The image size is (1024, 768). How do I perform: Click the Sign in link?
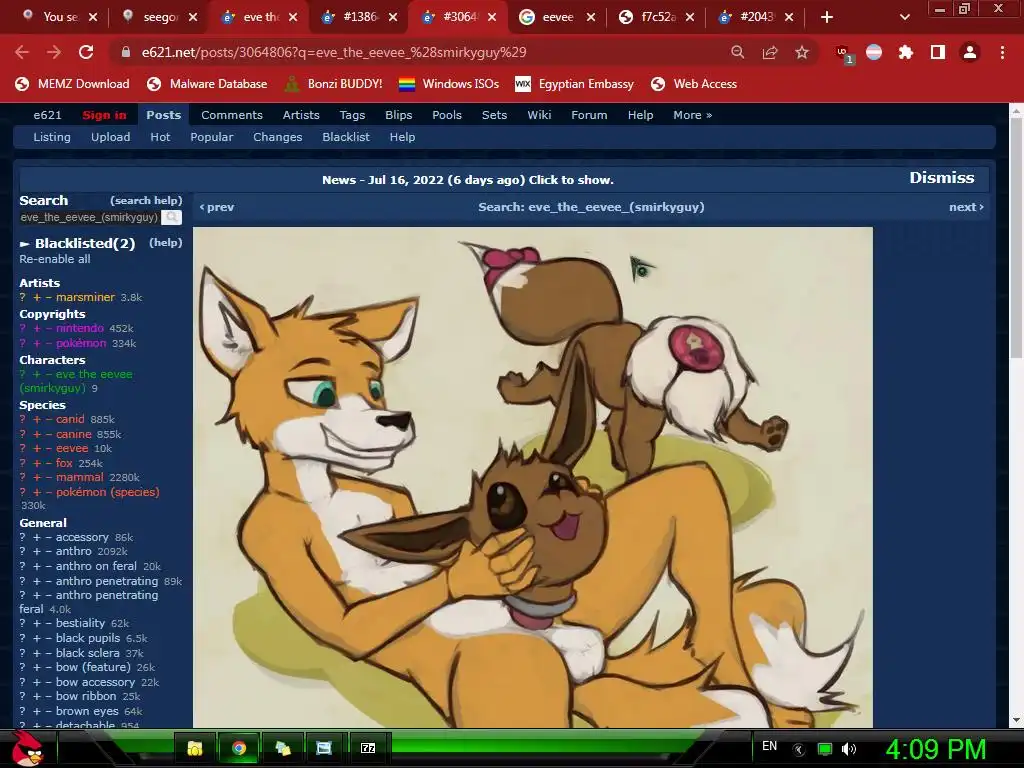coord(104,115)
